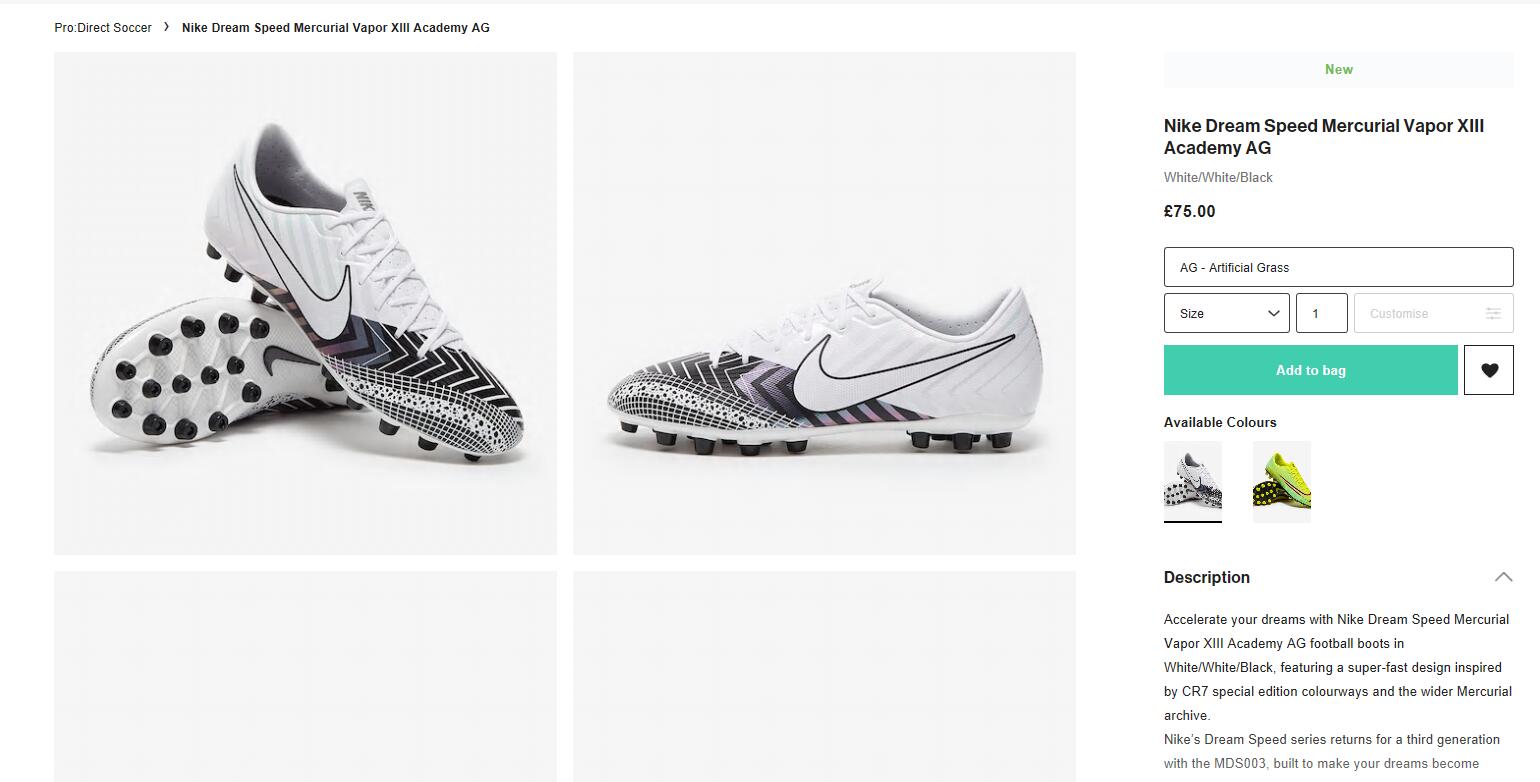The height and width of the screenshot is (782, 1540).
Task: Open the third empty image placeholder
Action: point(305,676)
